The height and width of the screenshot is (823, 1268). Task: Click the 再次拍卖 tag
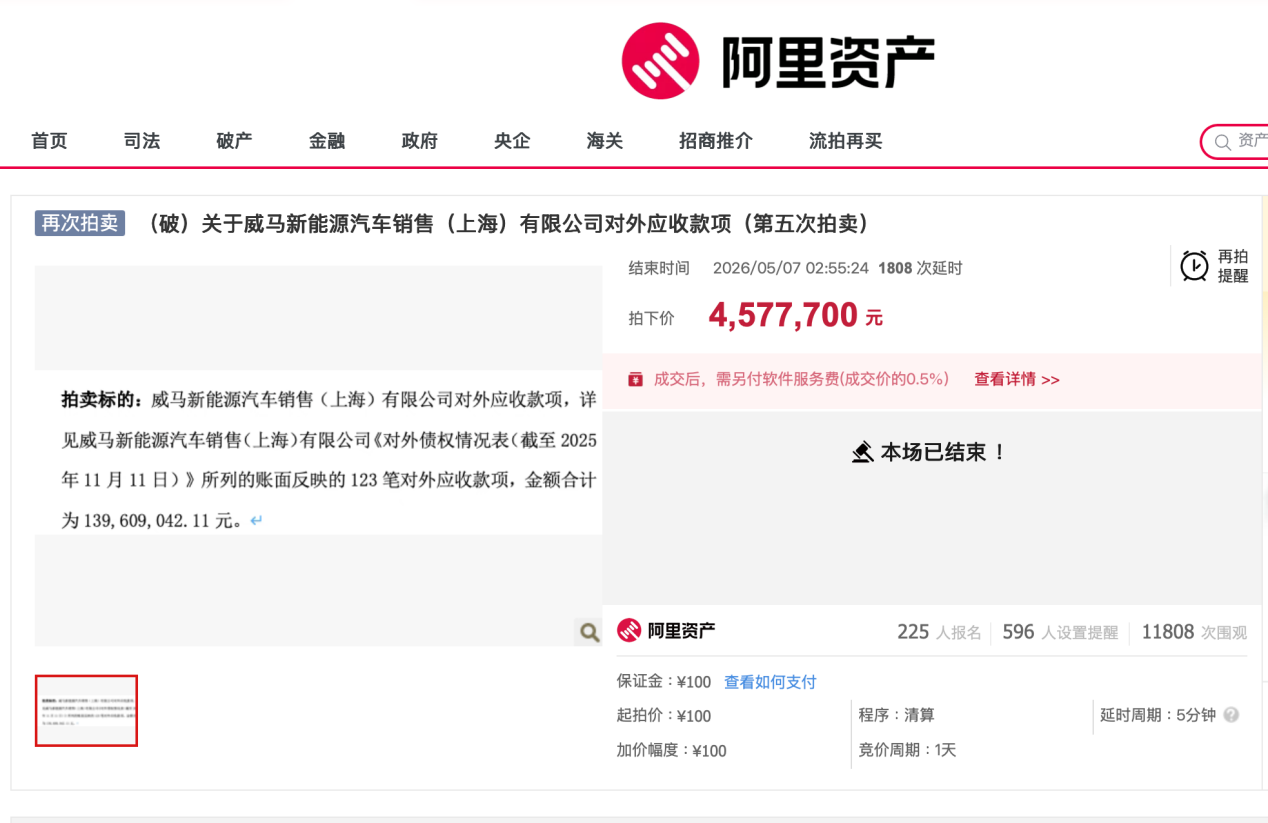[80, 223]
